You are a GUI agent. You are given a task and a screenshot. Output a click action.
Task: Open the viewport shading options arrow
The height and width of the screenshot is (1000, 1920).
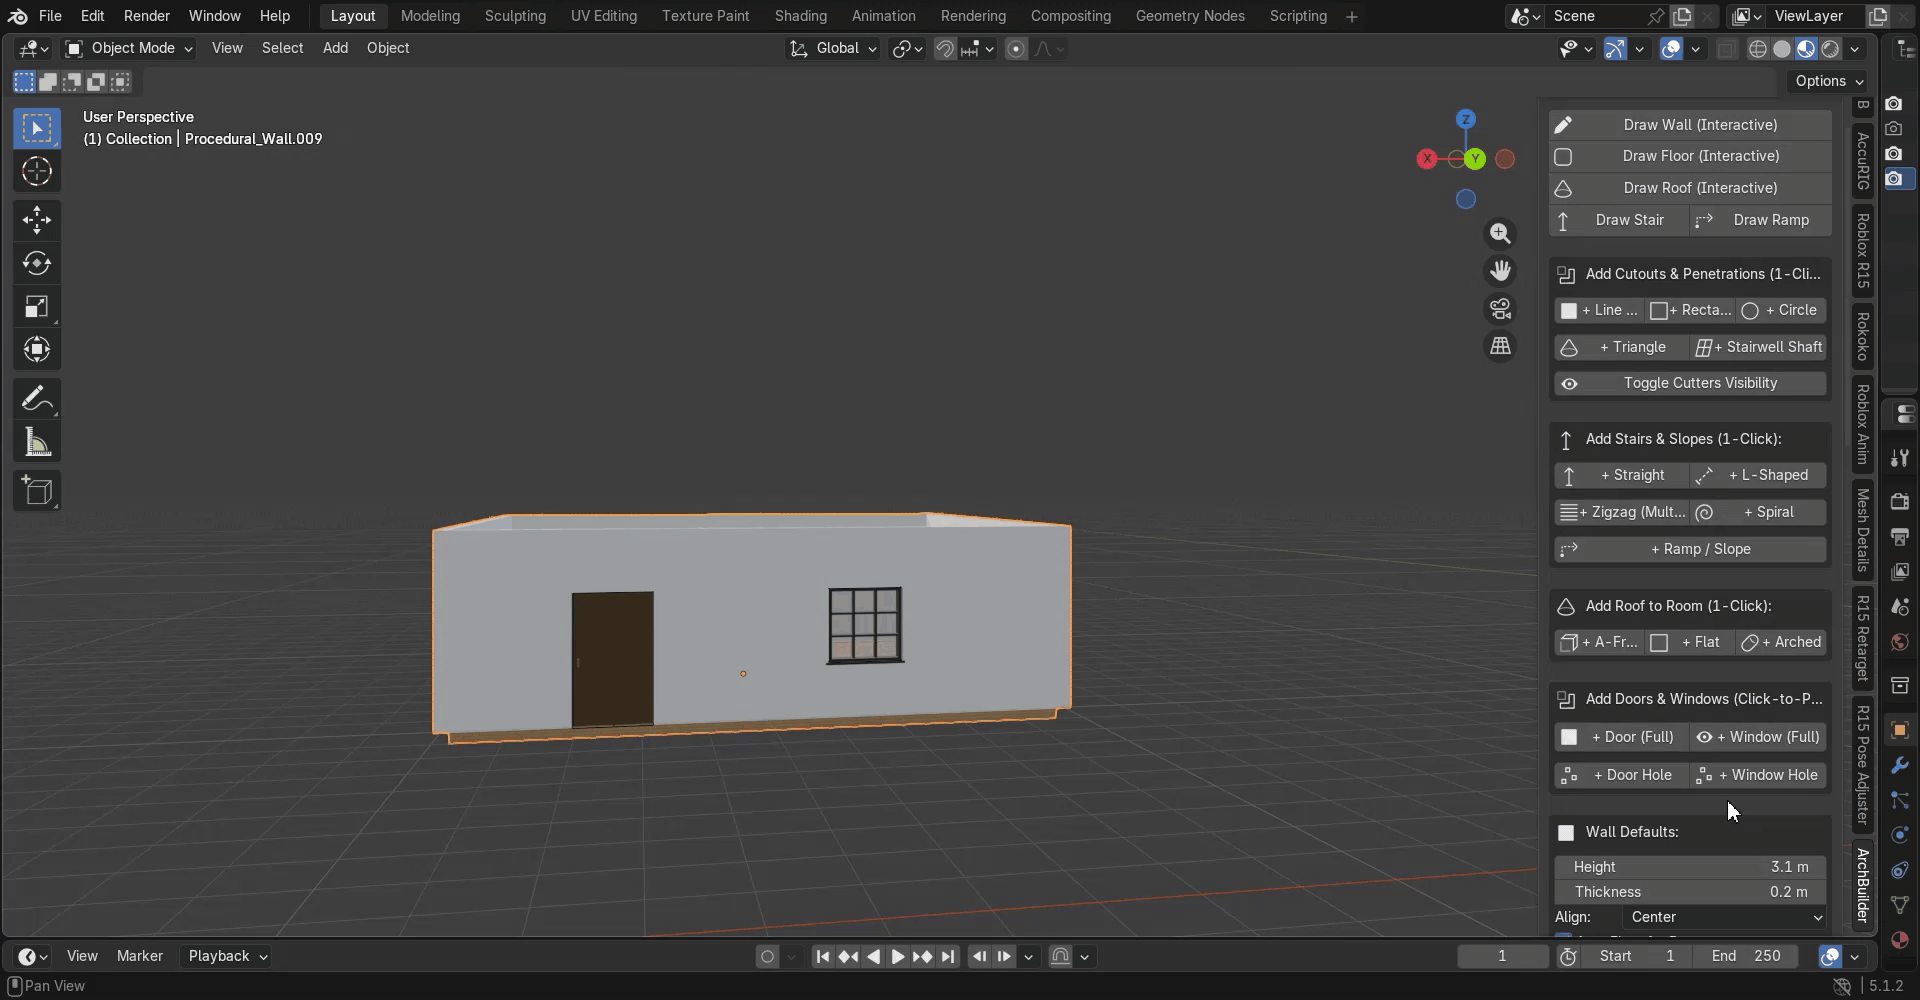click(1855, 49)
